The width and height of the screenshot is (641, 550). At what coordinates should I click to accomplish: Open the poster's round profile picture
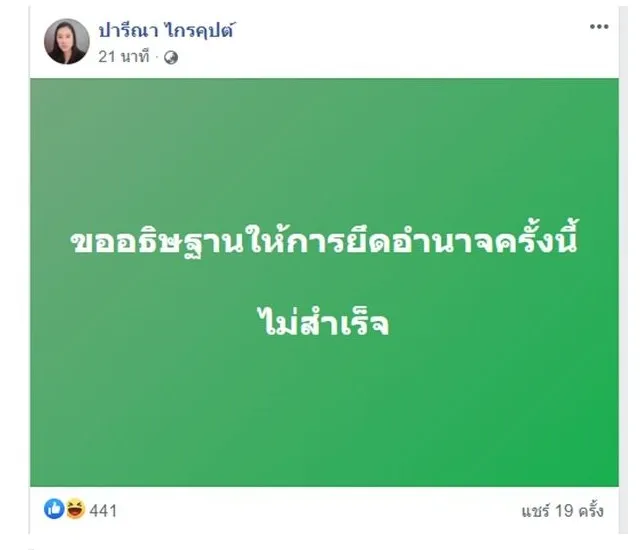click(65, 42)
